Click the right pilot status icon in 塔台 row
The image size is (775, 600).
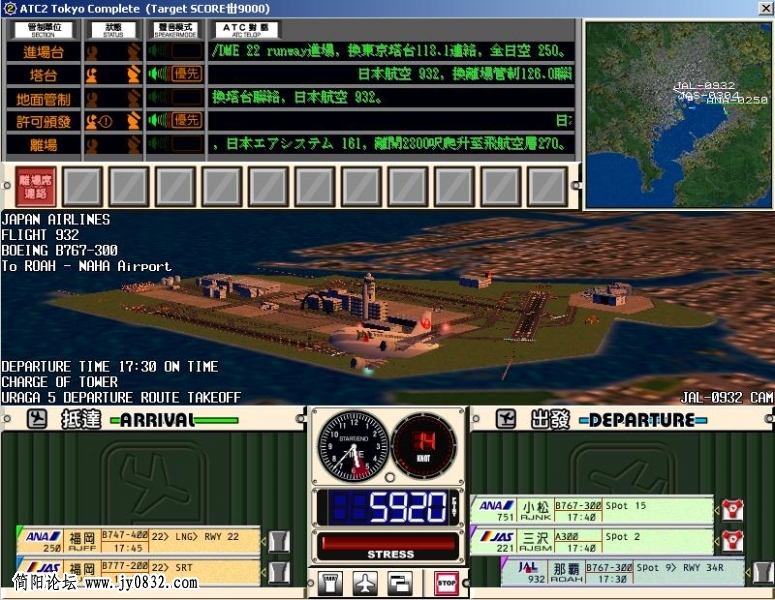[133, 75]
